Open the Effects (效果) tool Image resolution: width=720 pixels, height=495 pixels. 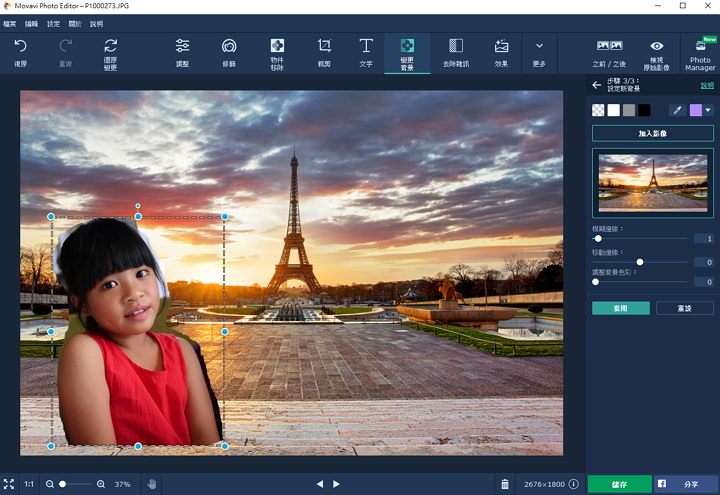[501, 46]
